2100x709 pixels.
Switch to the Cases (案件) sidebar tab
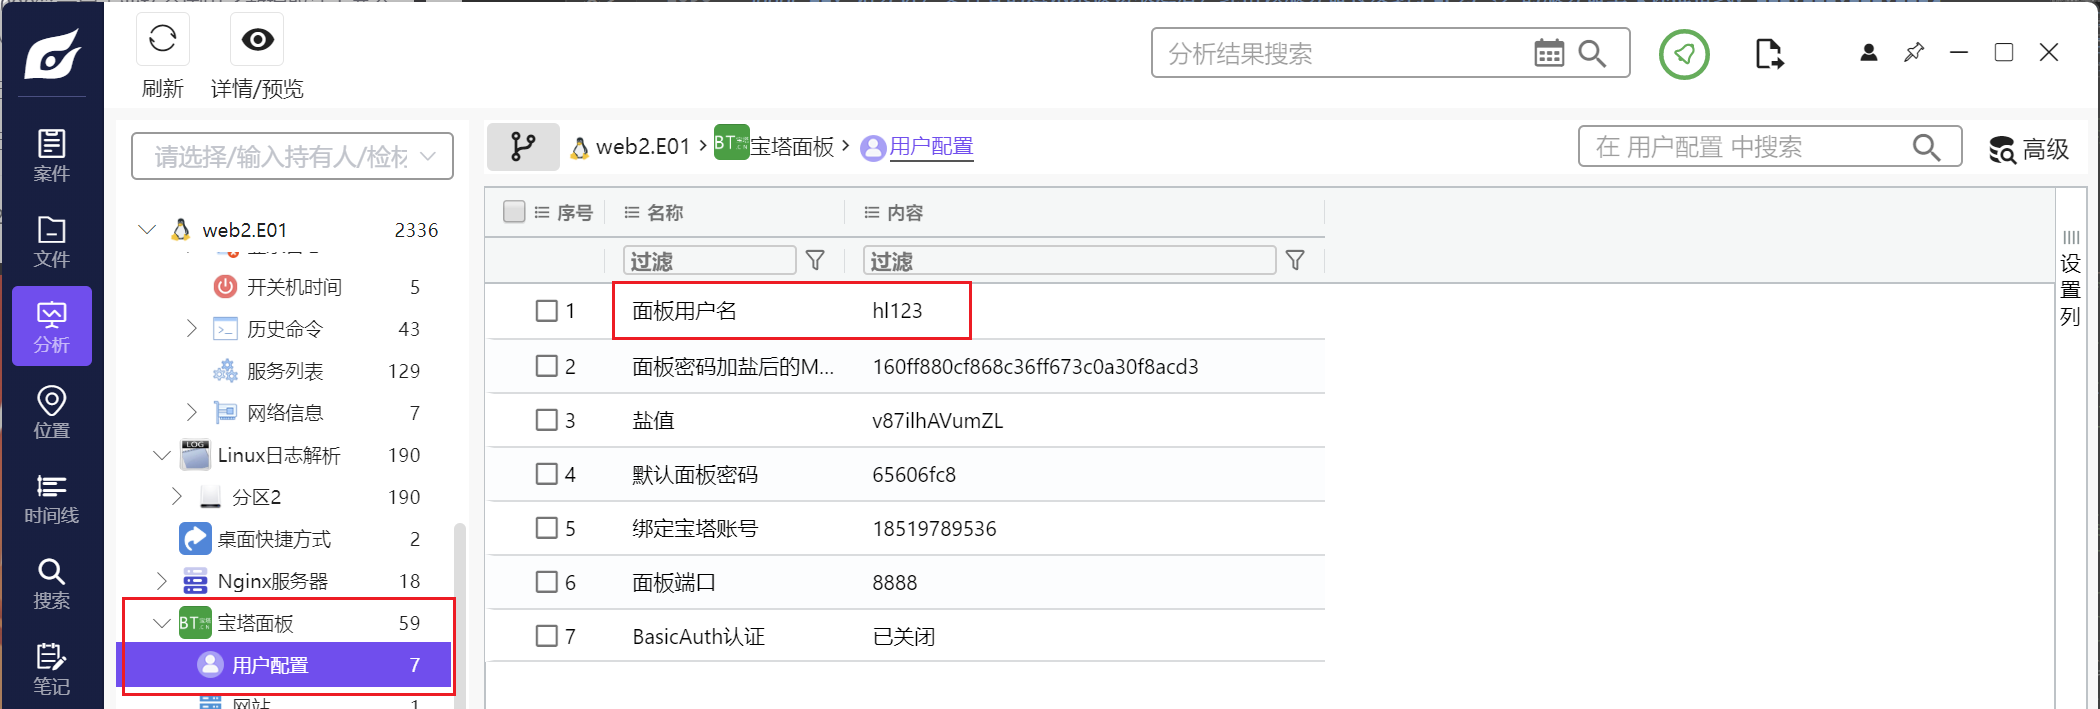(52, 155)
